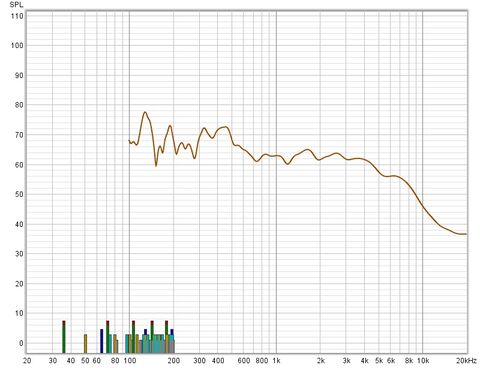Click the SPL axis title label
This screenshot has height=368, width=480.
click(16, 4)
